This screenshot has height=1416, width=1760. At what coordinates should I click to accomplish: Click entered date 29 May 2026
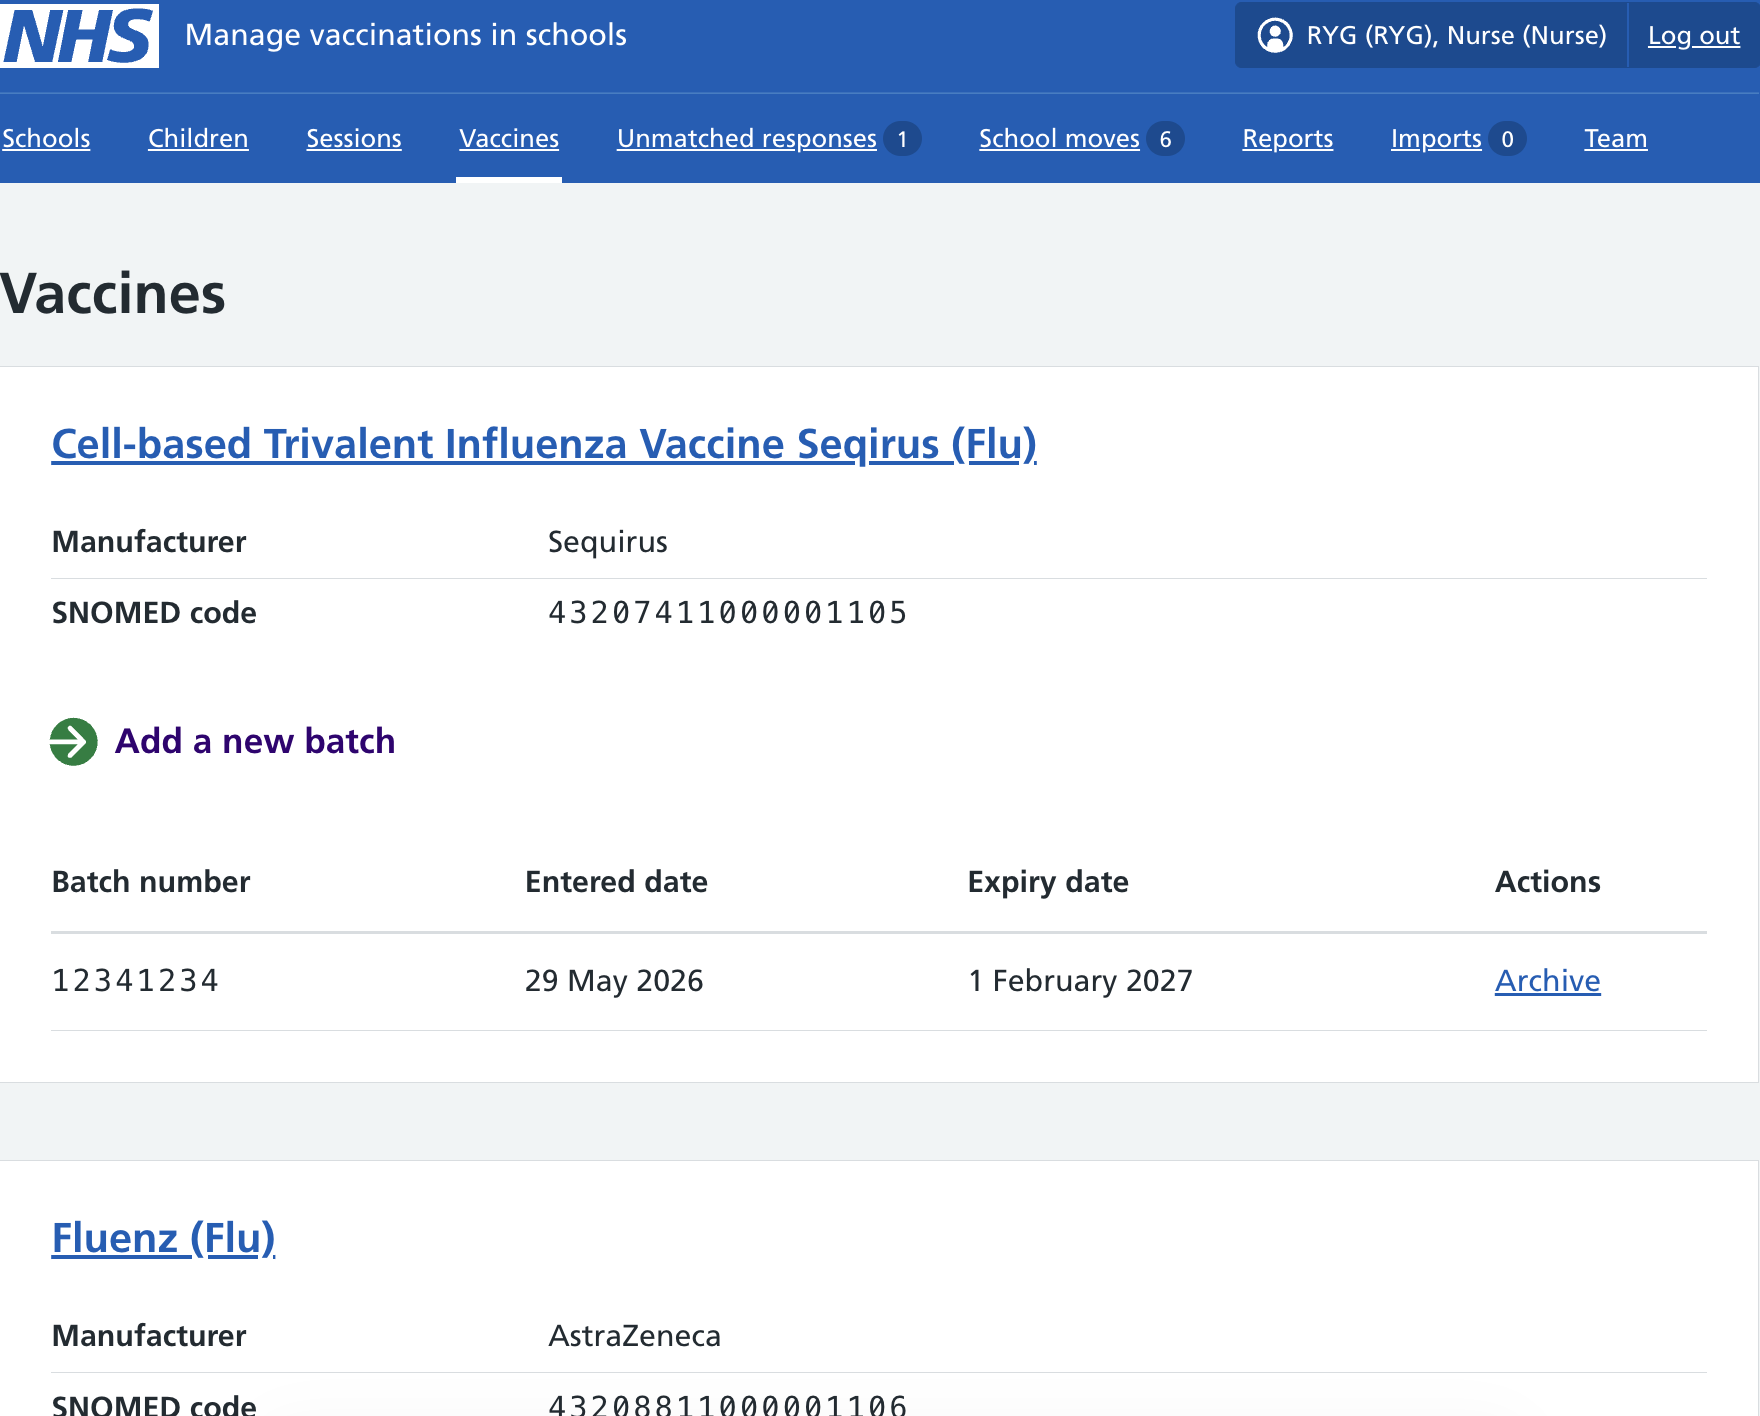point(614,980)
